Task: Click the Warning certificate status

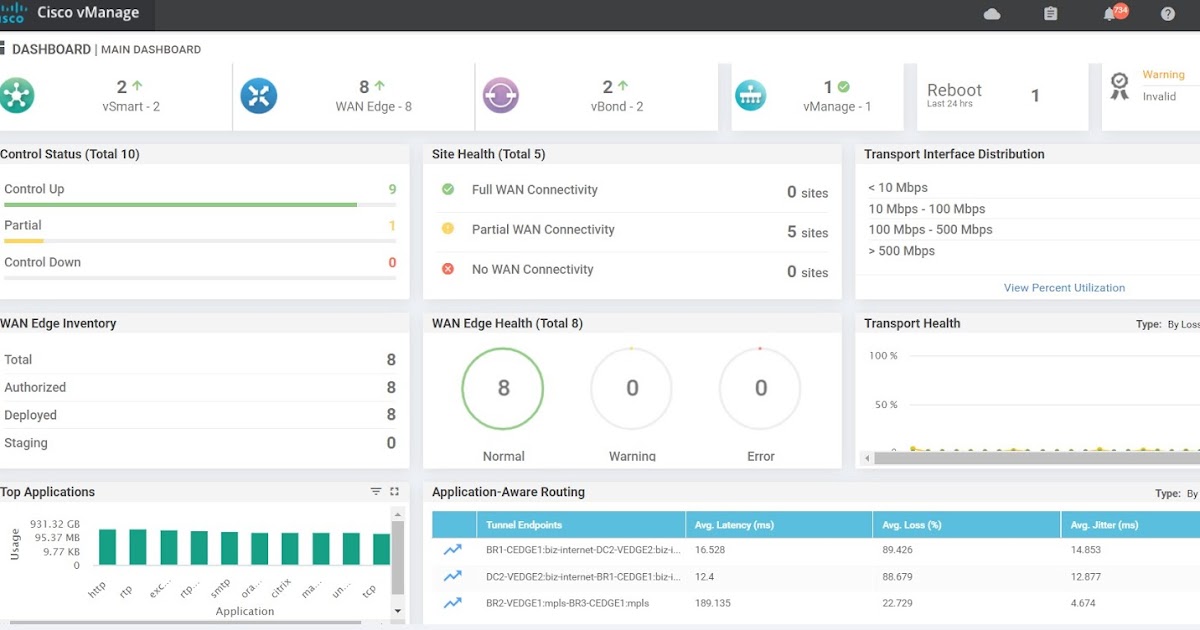Action: pyautogui.click(x=1163, y=74)
